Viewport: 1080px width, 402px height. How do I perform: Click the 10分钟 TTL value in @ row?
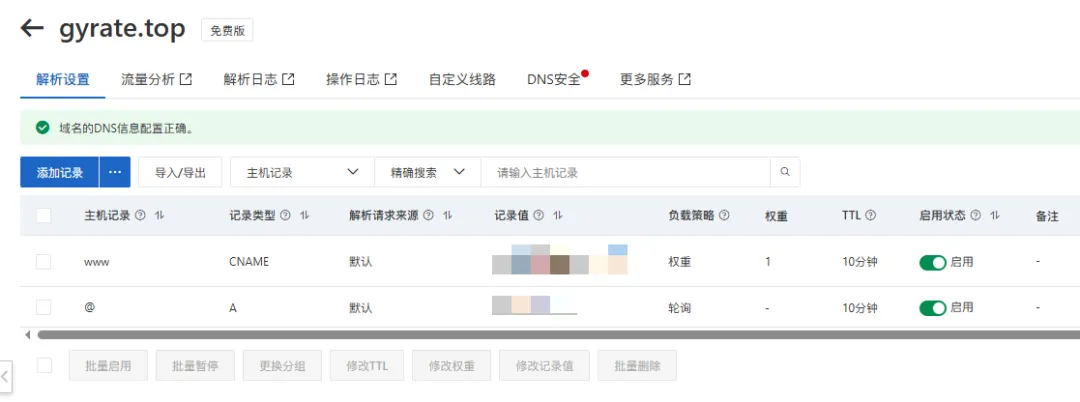860,308
